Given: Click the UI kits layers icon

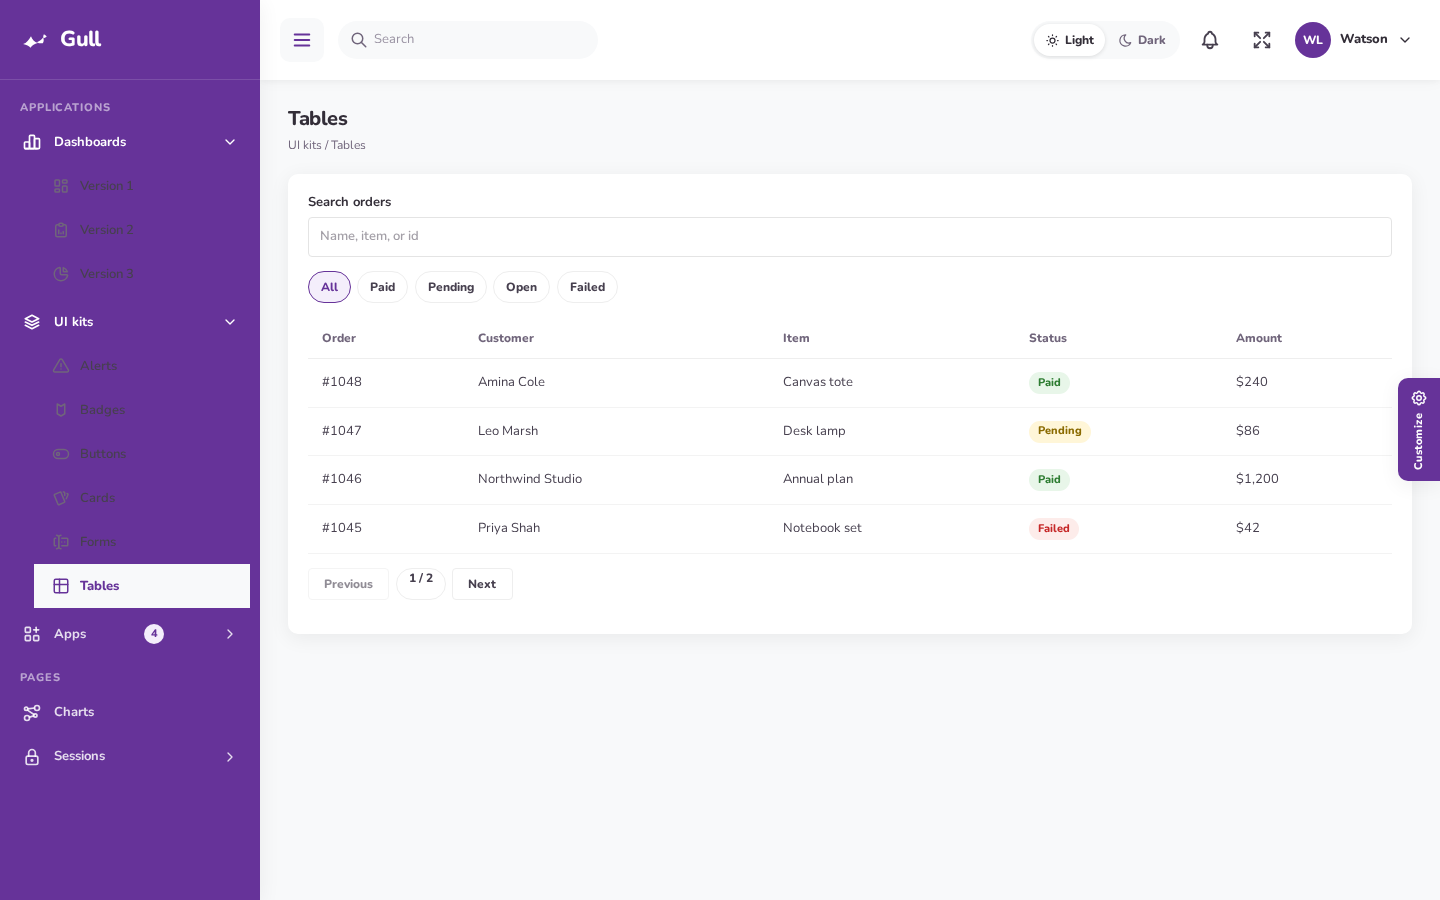Looking at the screenshot, I should [32, 322].
